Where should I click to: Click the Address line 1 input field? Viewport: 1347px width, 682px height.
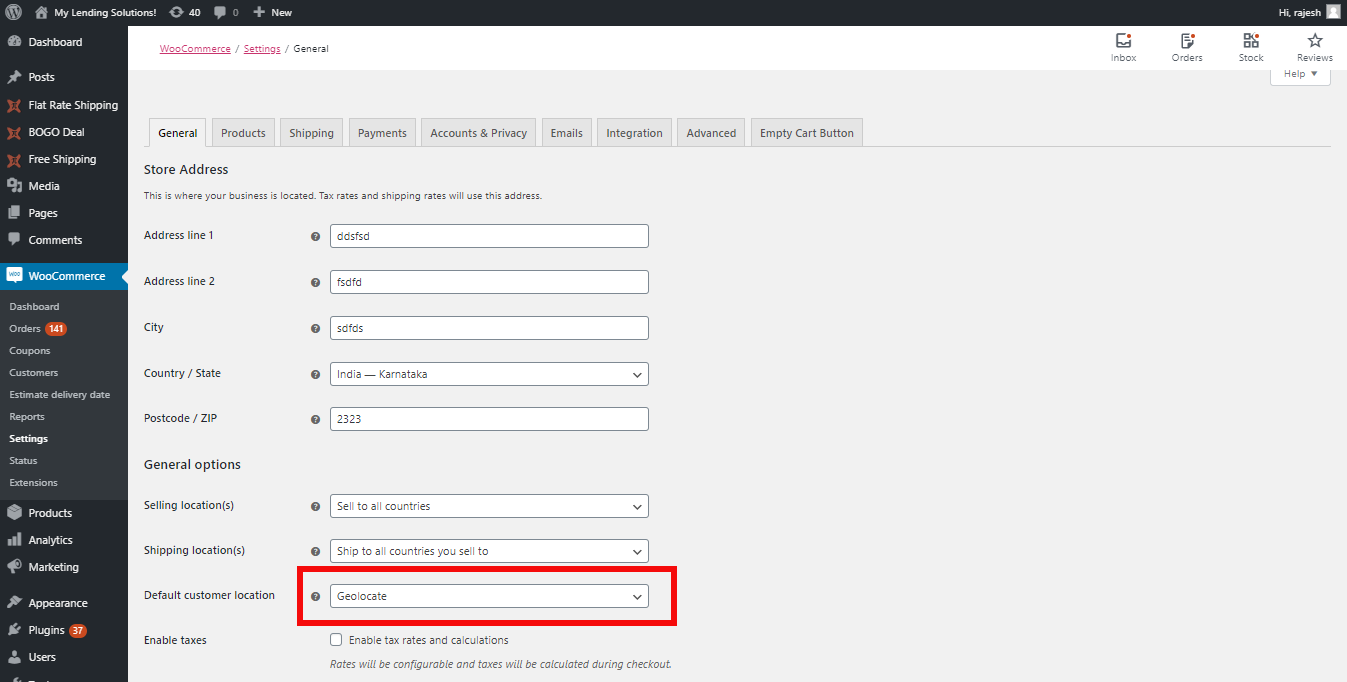[x=488, y=236]
